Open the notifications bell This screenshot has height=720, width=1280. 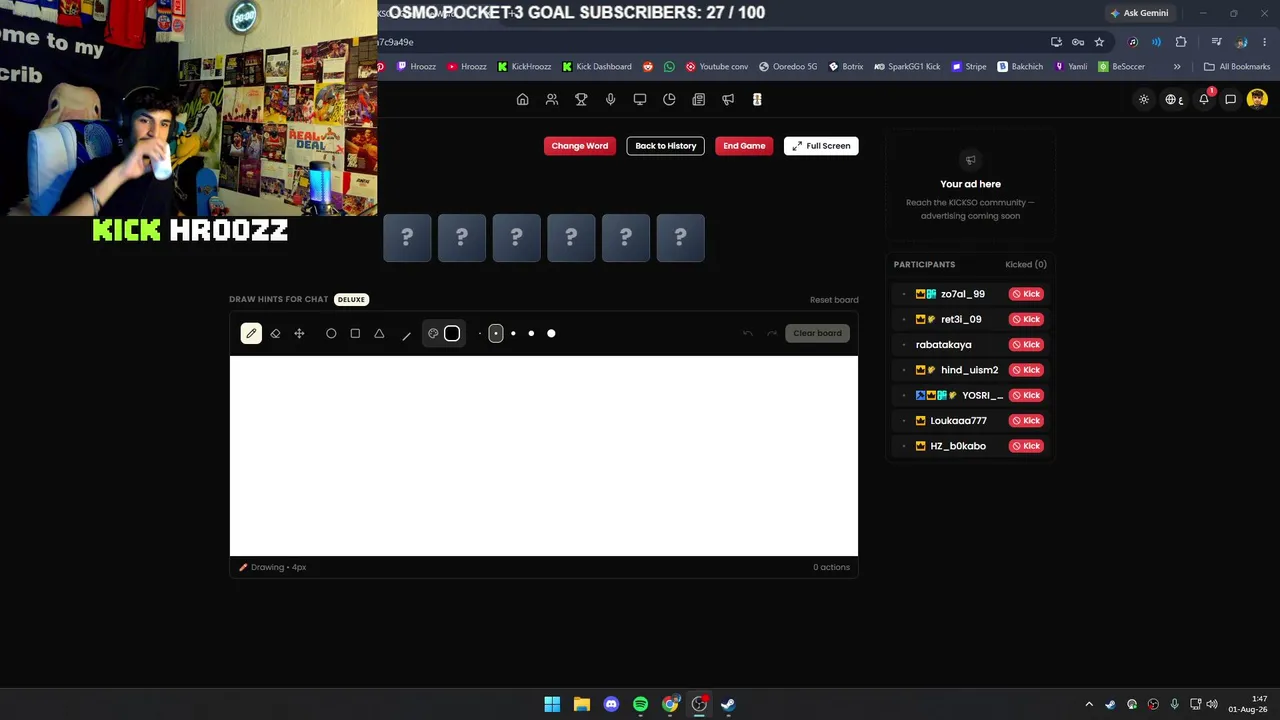pyautogui.click(x=1204, y=99)
